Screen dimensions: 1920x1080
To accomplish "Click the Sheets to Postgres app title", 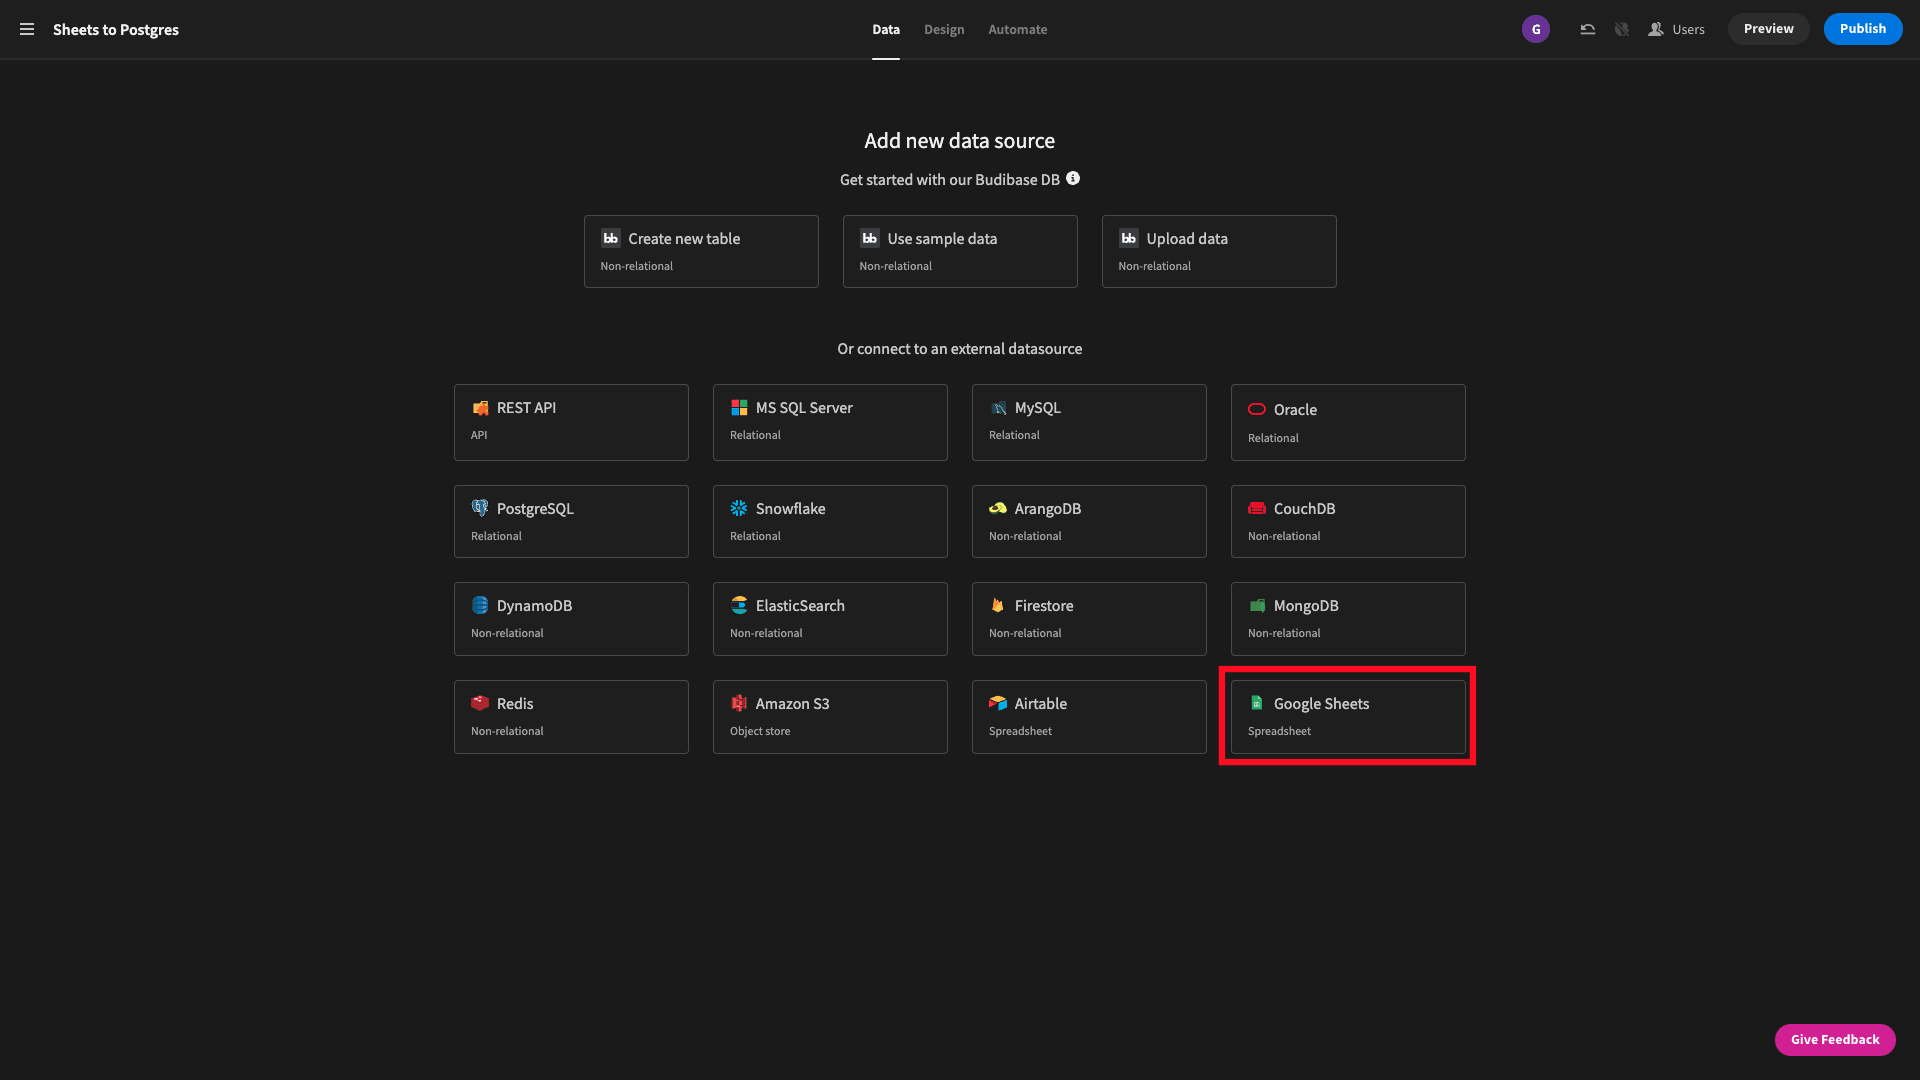I will coord(116,30).
